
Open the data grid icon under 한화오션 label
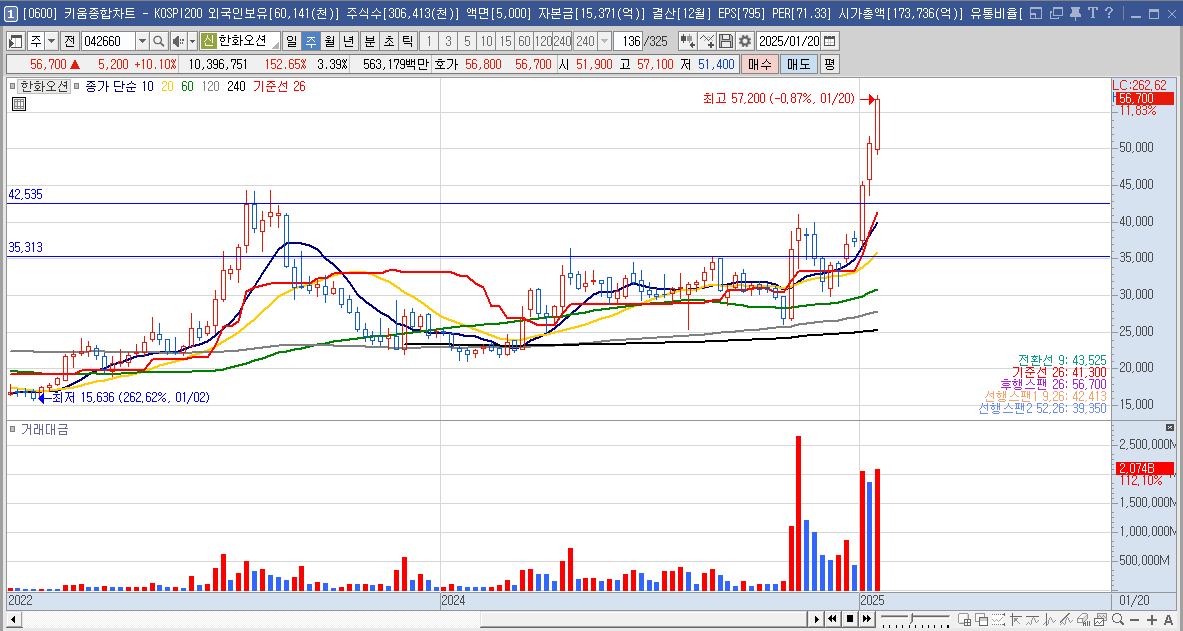[19, 104]
